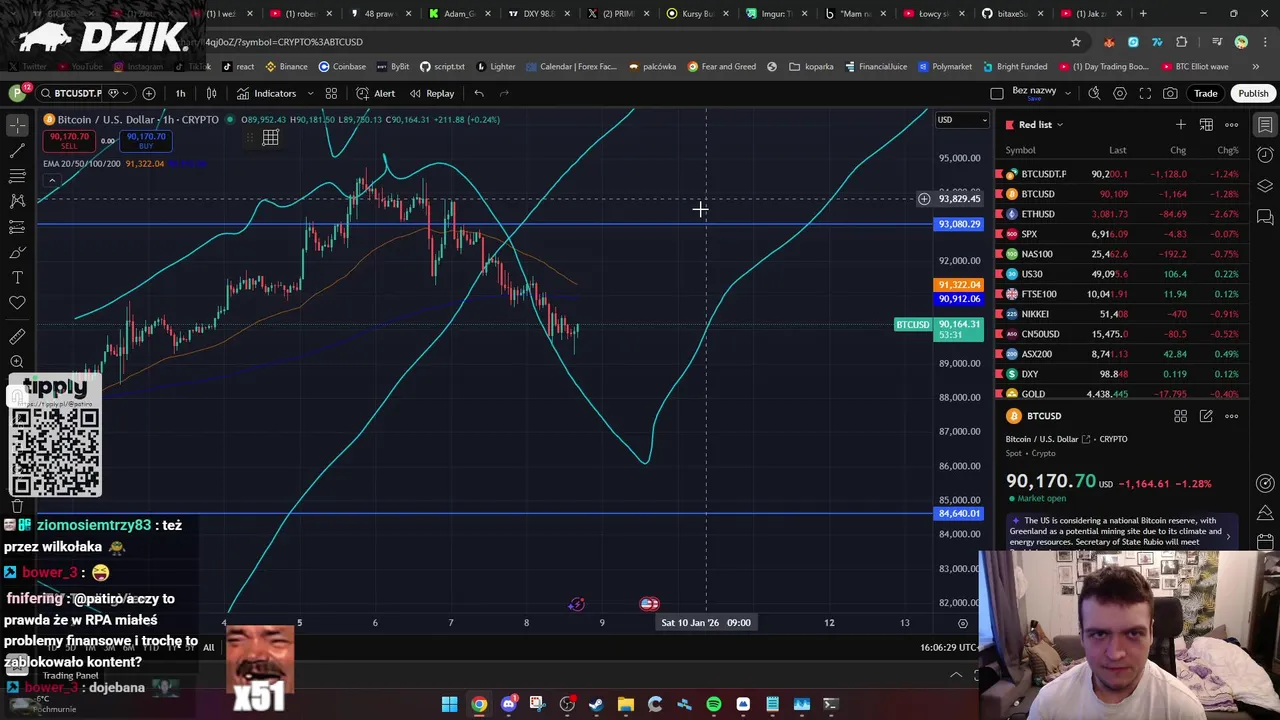Open the Polymarket bookmark

(x=944, y=66)
